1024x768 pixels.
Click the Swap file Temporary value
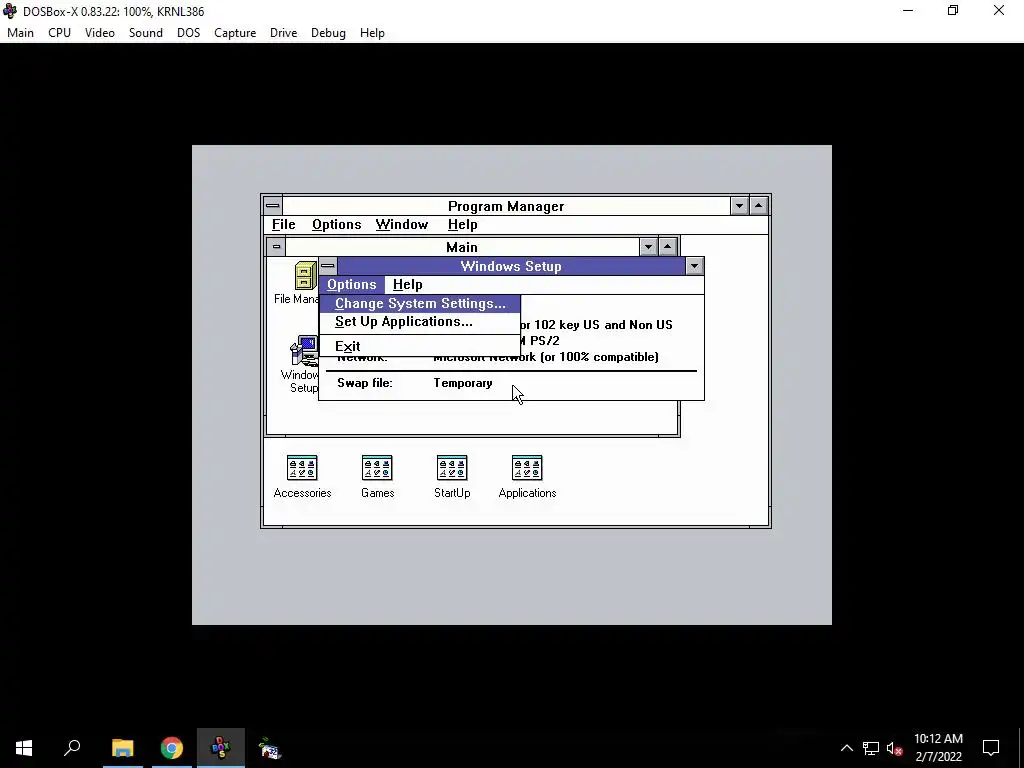click(x=463, y=383)
